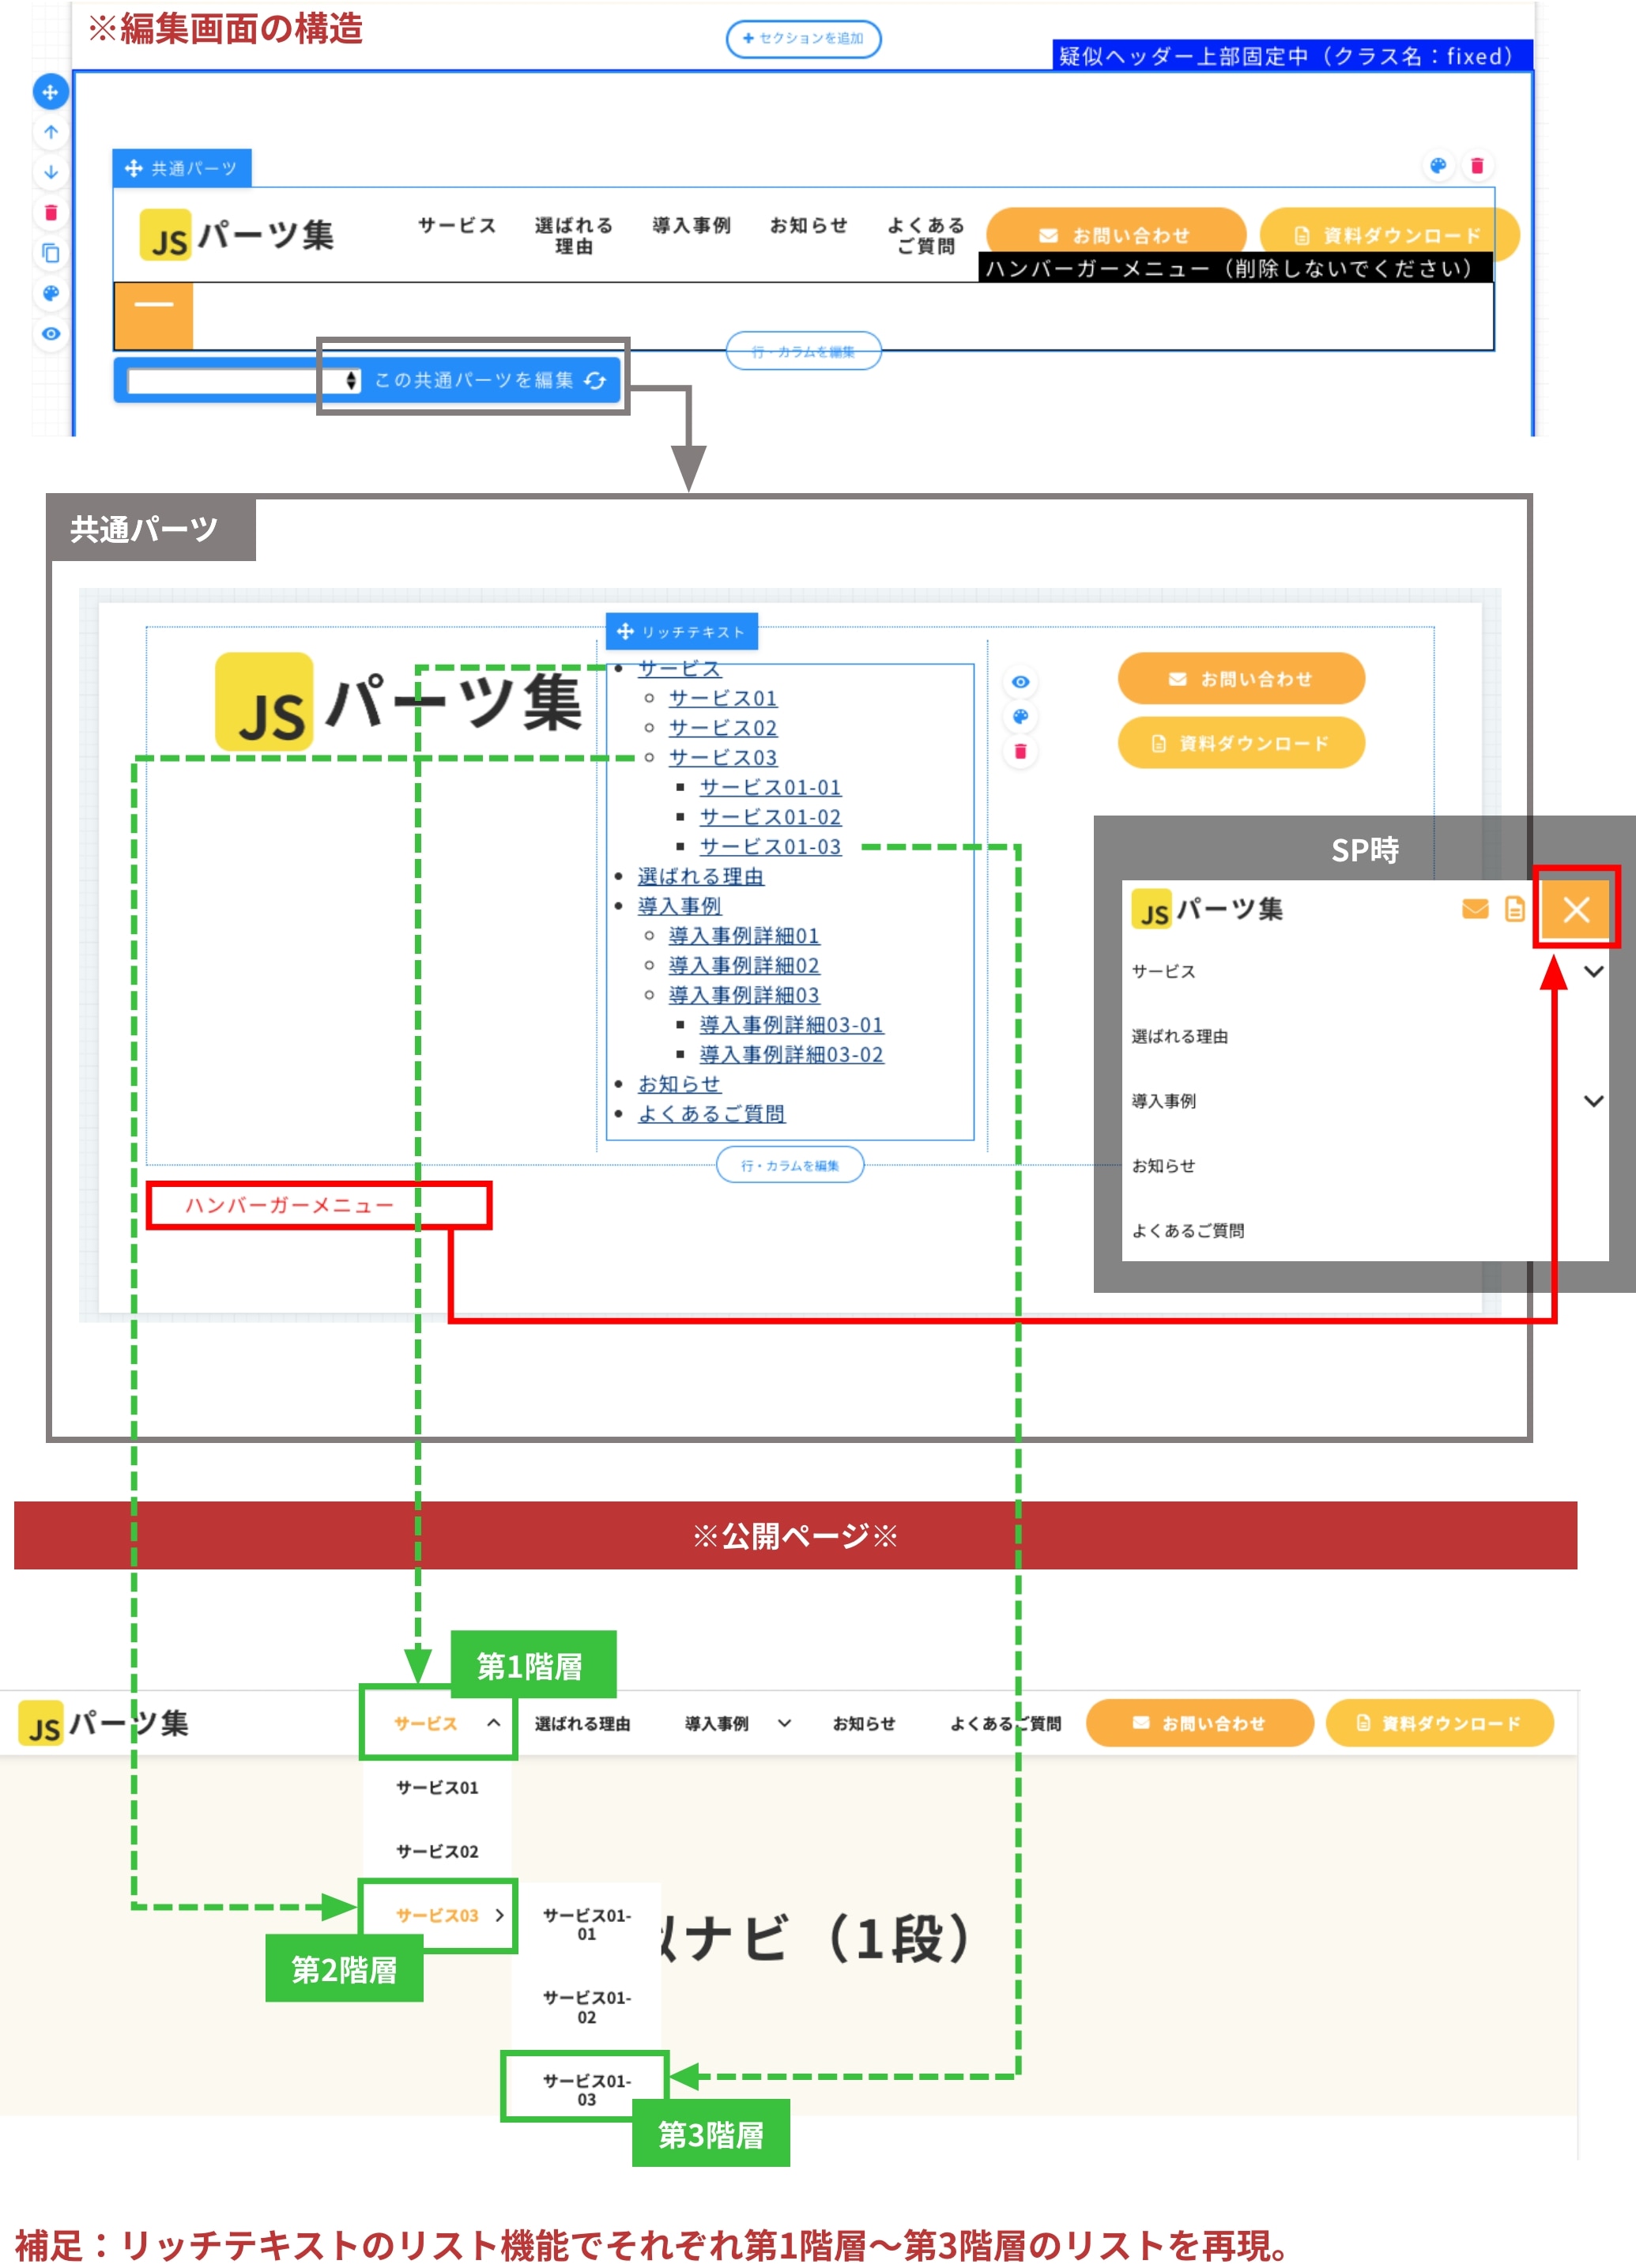Image resolution: width=1636 pixels, height=2268 pixels.
Task: Toggle the eye icon beside the rich text list
Action: 1020,681
